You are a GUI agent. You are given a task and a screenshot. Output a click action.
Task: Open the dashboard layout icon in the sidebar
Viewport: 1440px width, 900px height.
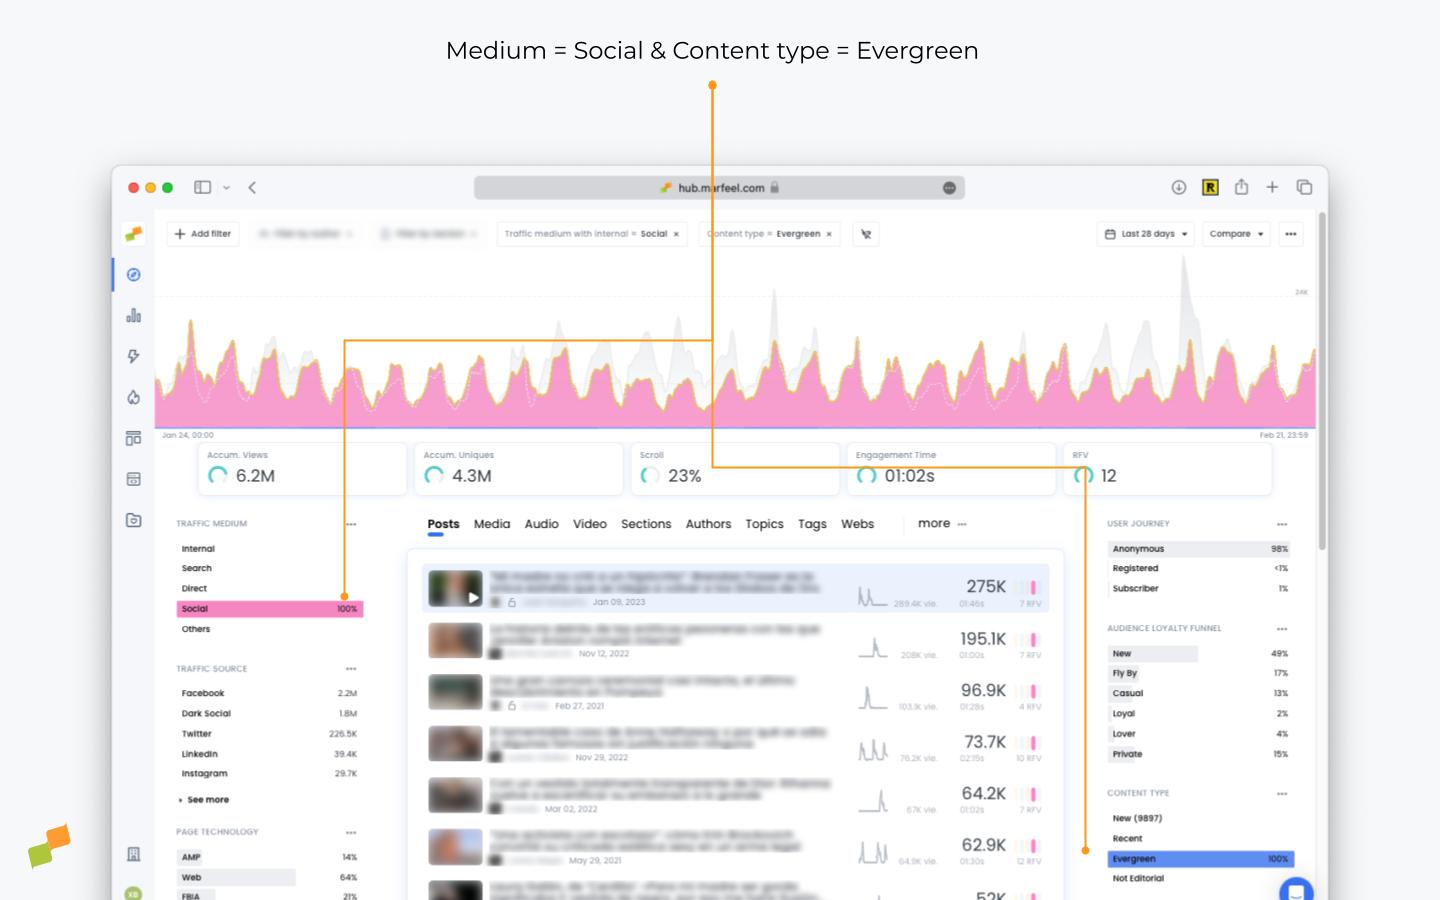(133, 438)
